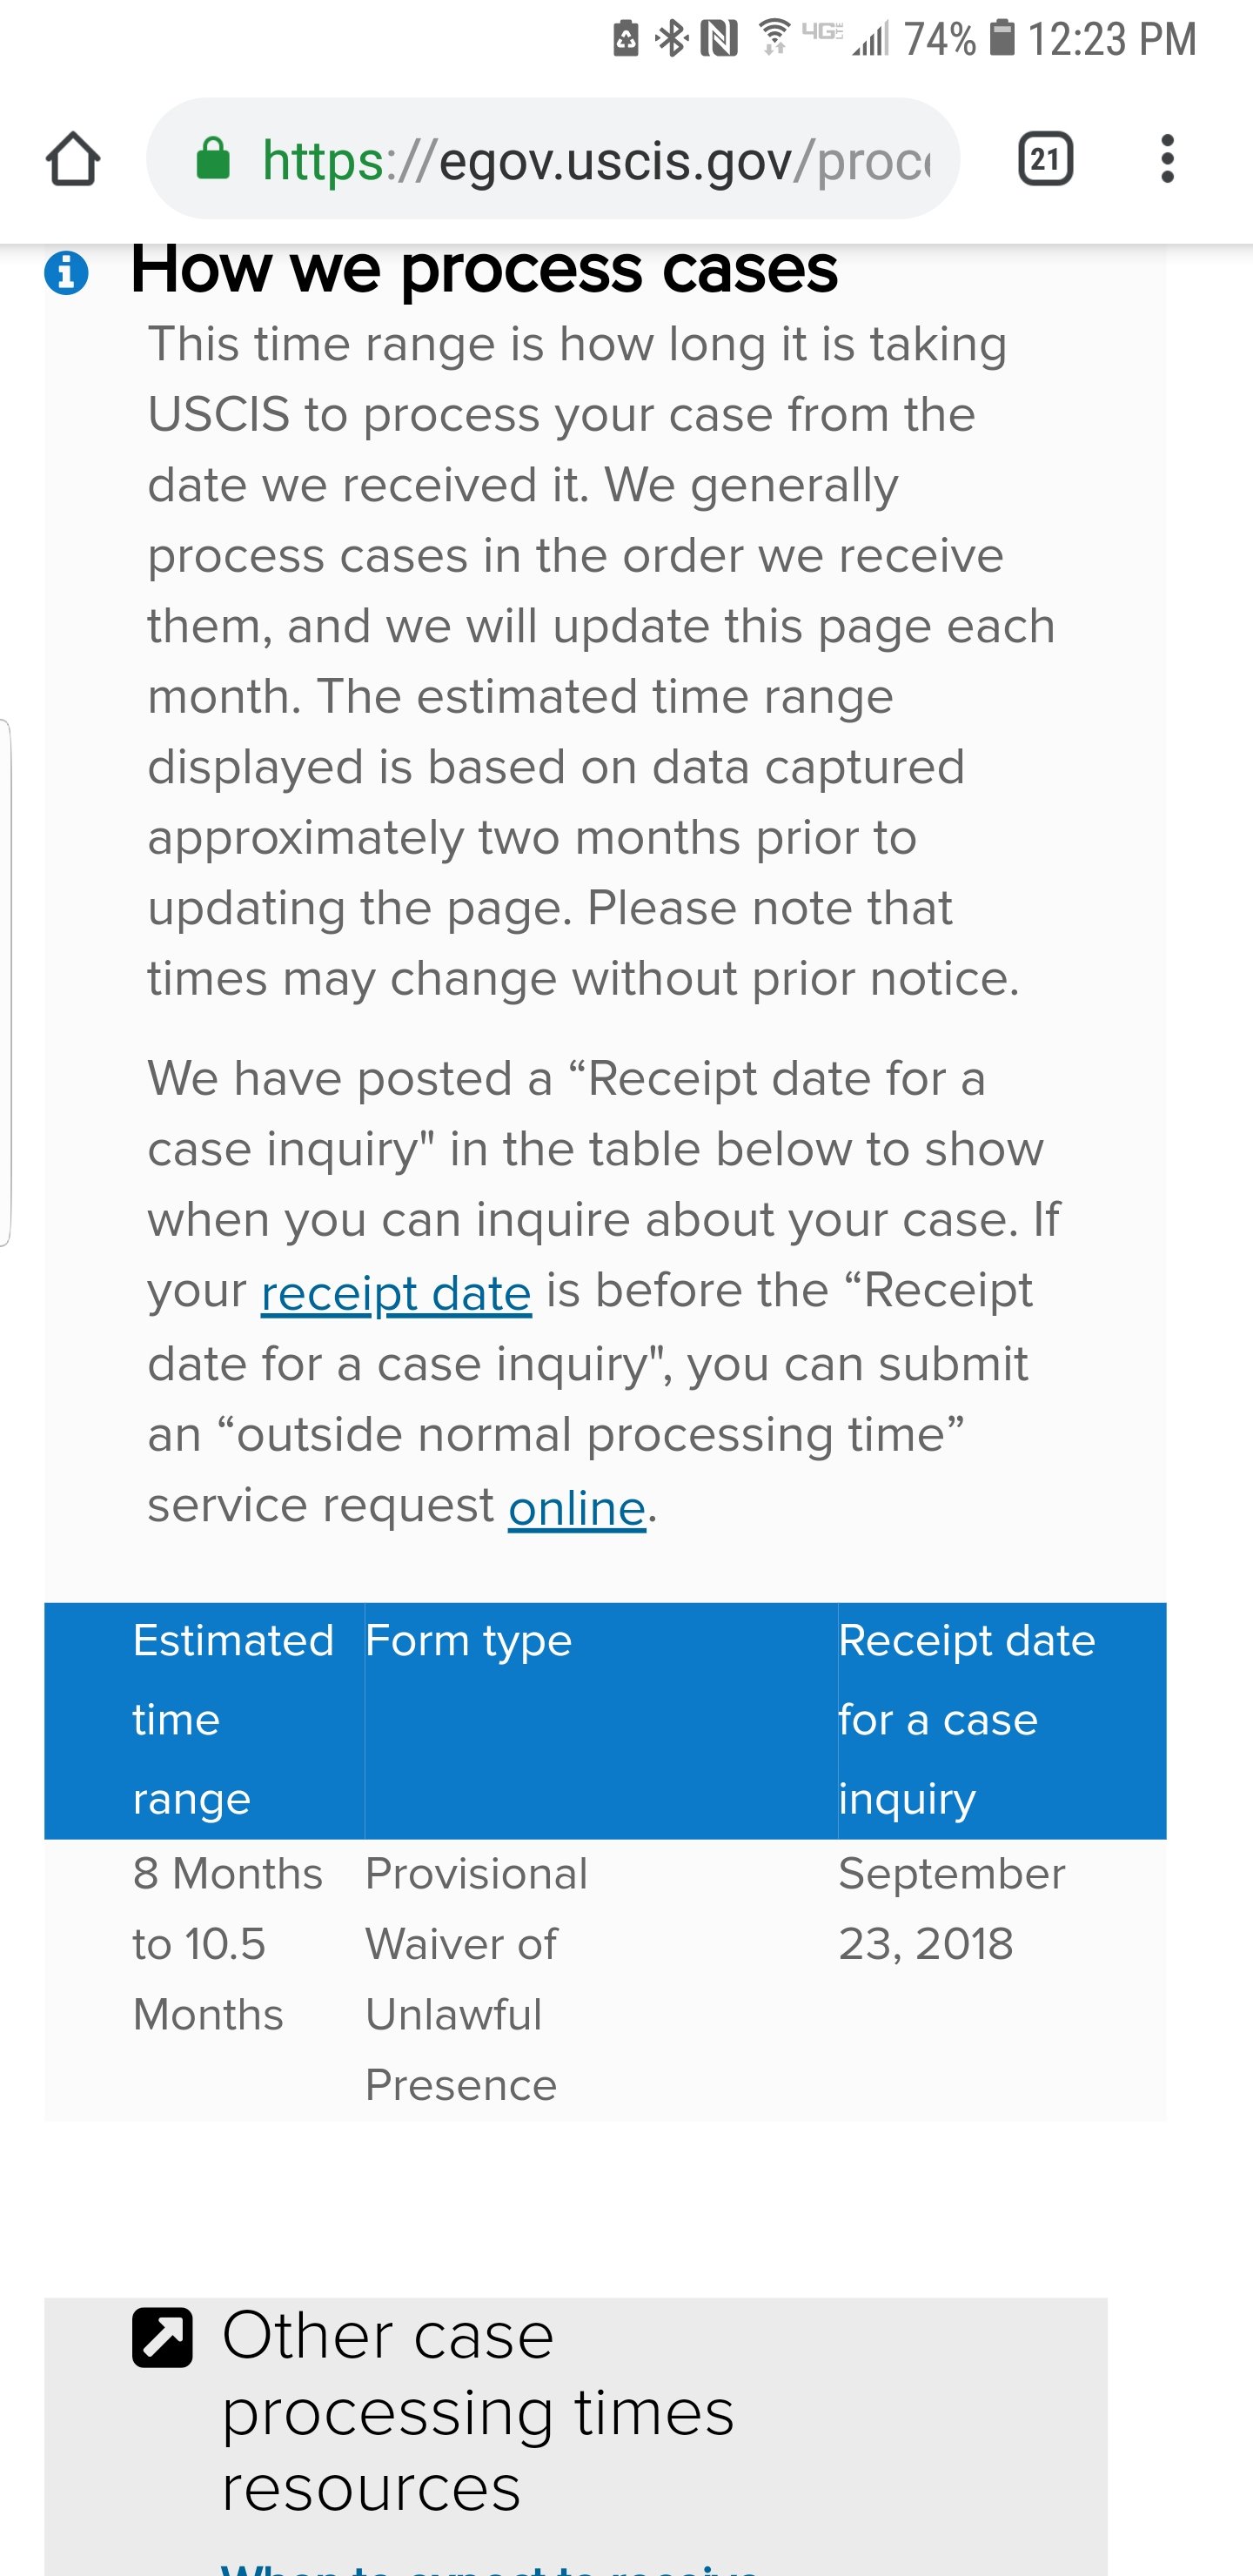Tap the battery icon in status bar
This screenshot has width=1253, height=2576.
coord(1002,38)
